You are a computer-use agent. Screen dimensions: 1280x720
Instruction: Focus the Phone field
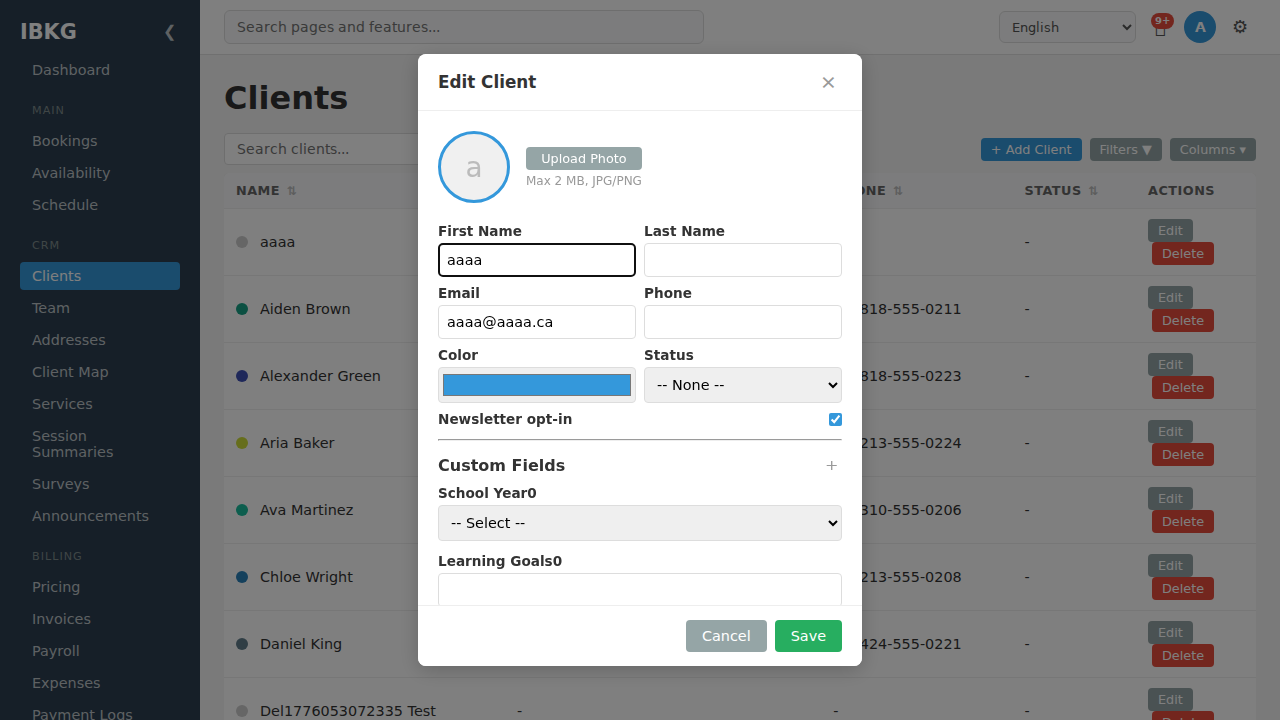point(743,322)
